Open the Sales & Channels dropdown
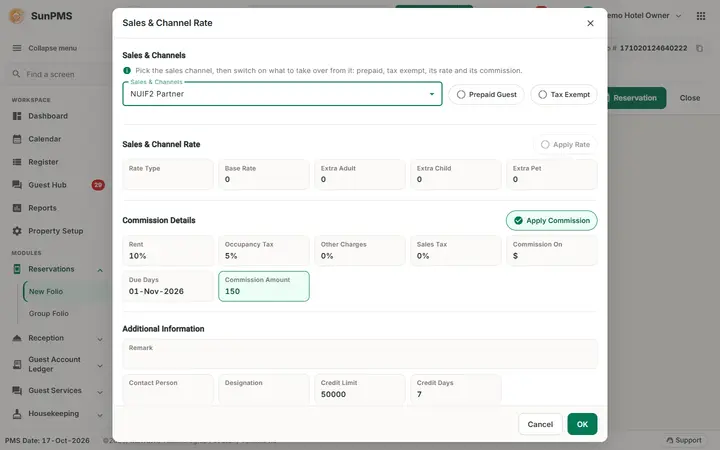This screenshot has height=450, width=720. 282,94
